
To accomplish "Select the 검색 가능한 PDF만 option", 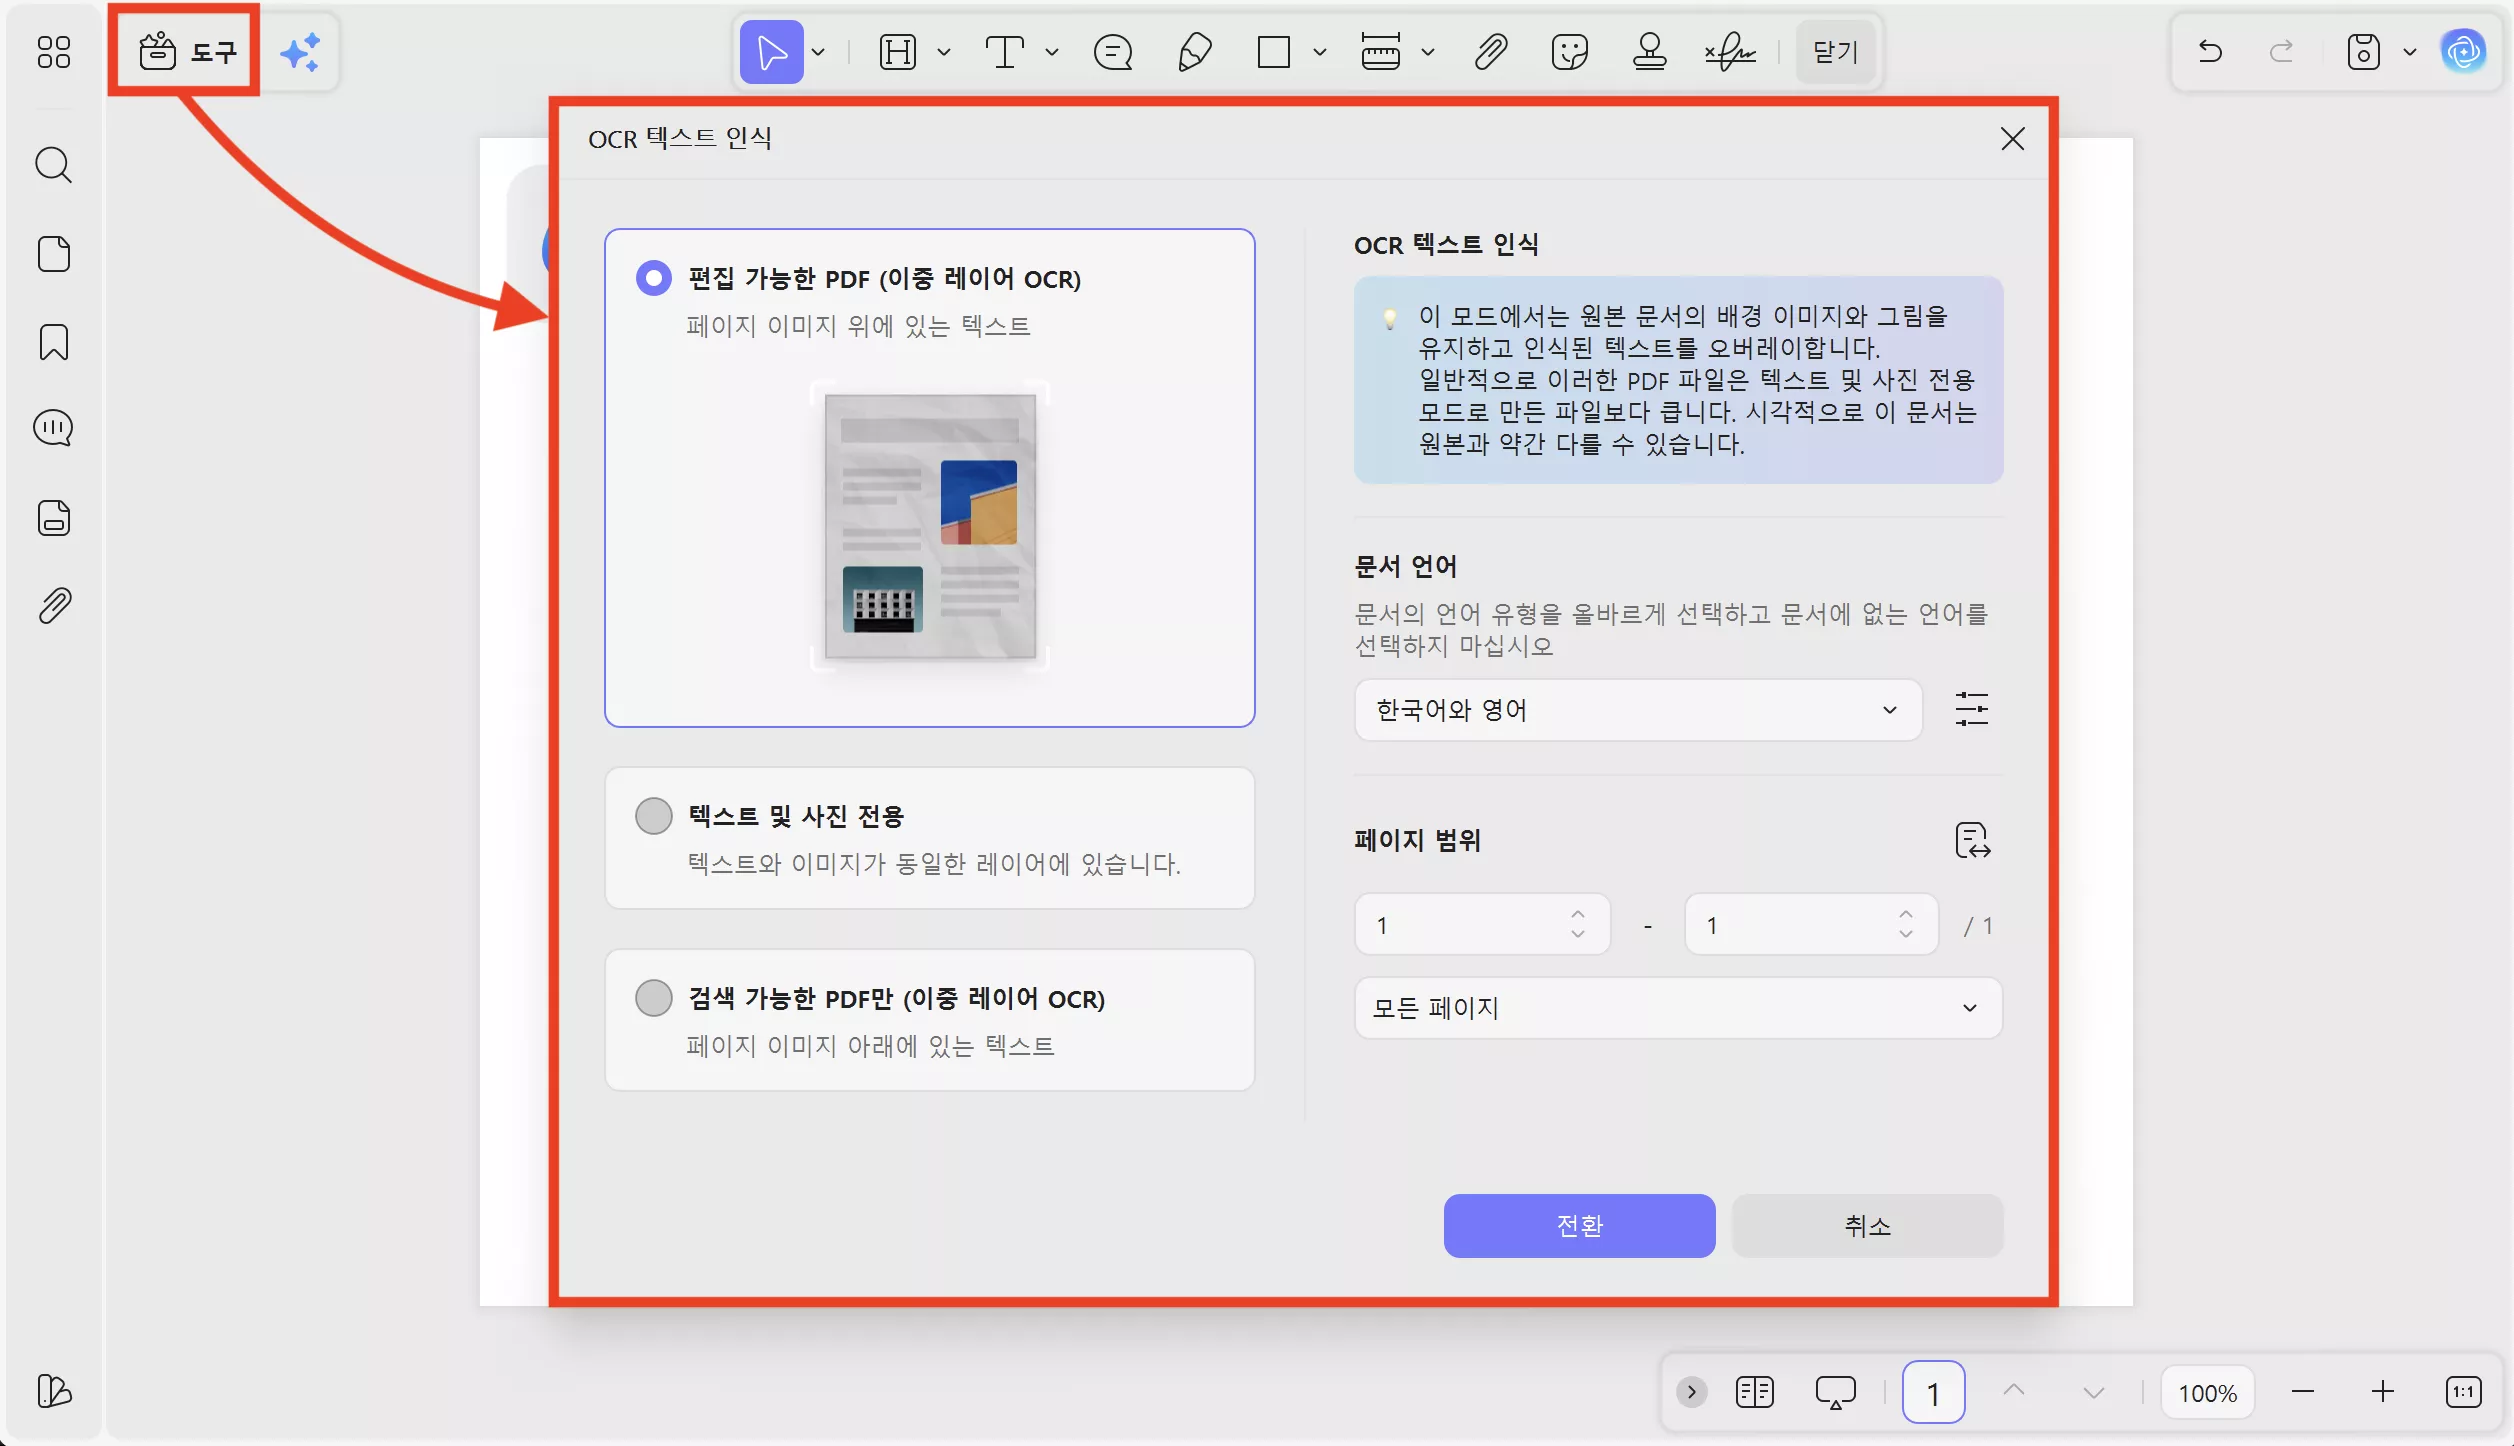I will point(654,997).
